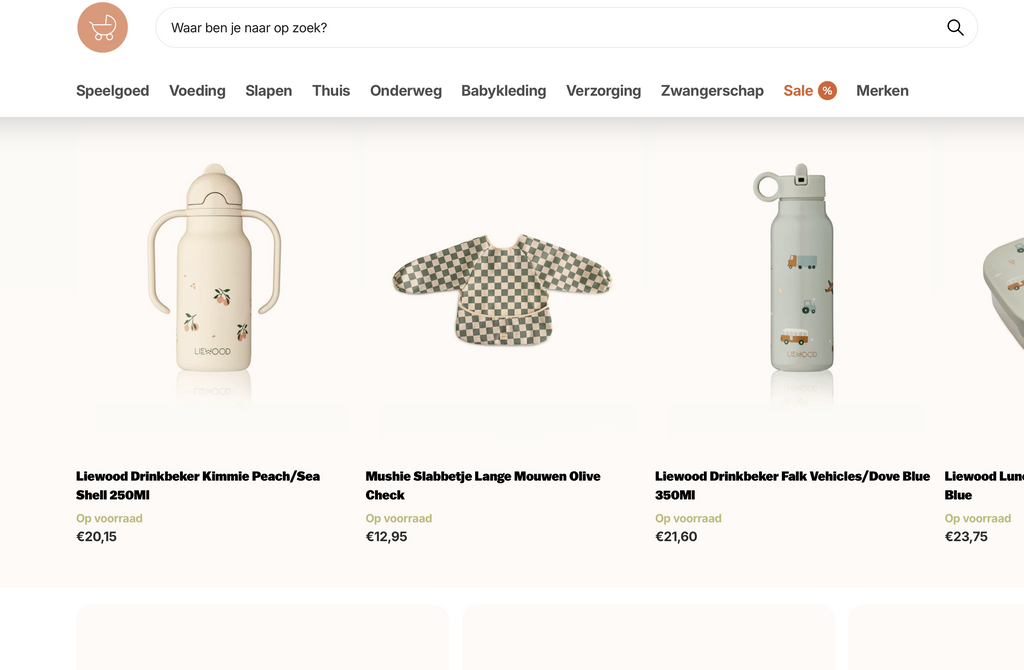Open the Babykleding menu
The image size is (1024, 670).
503,91
